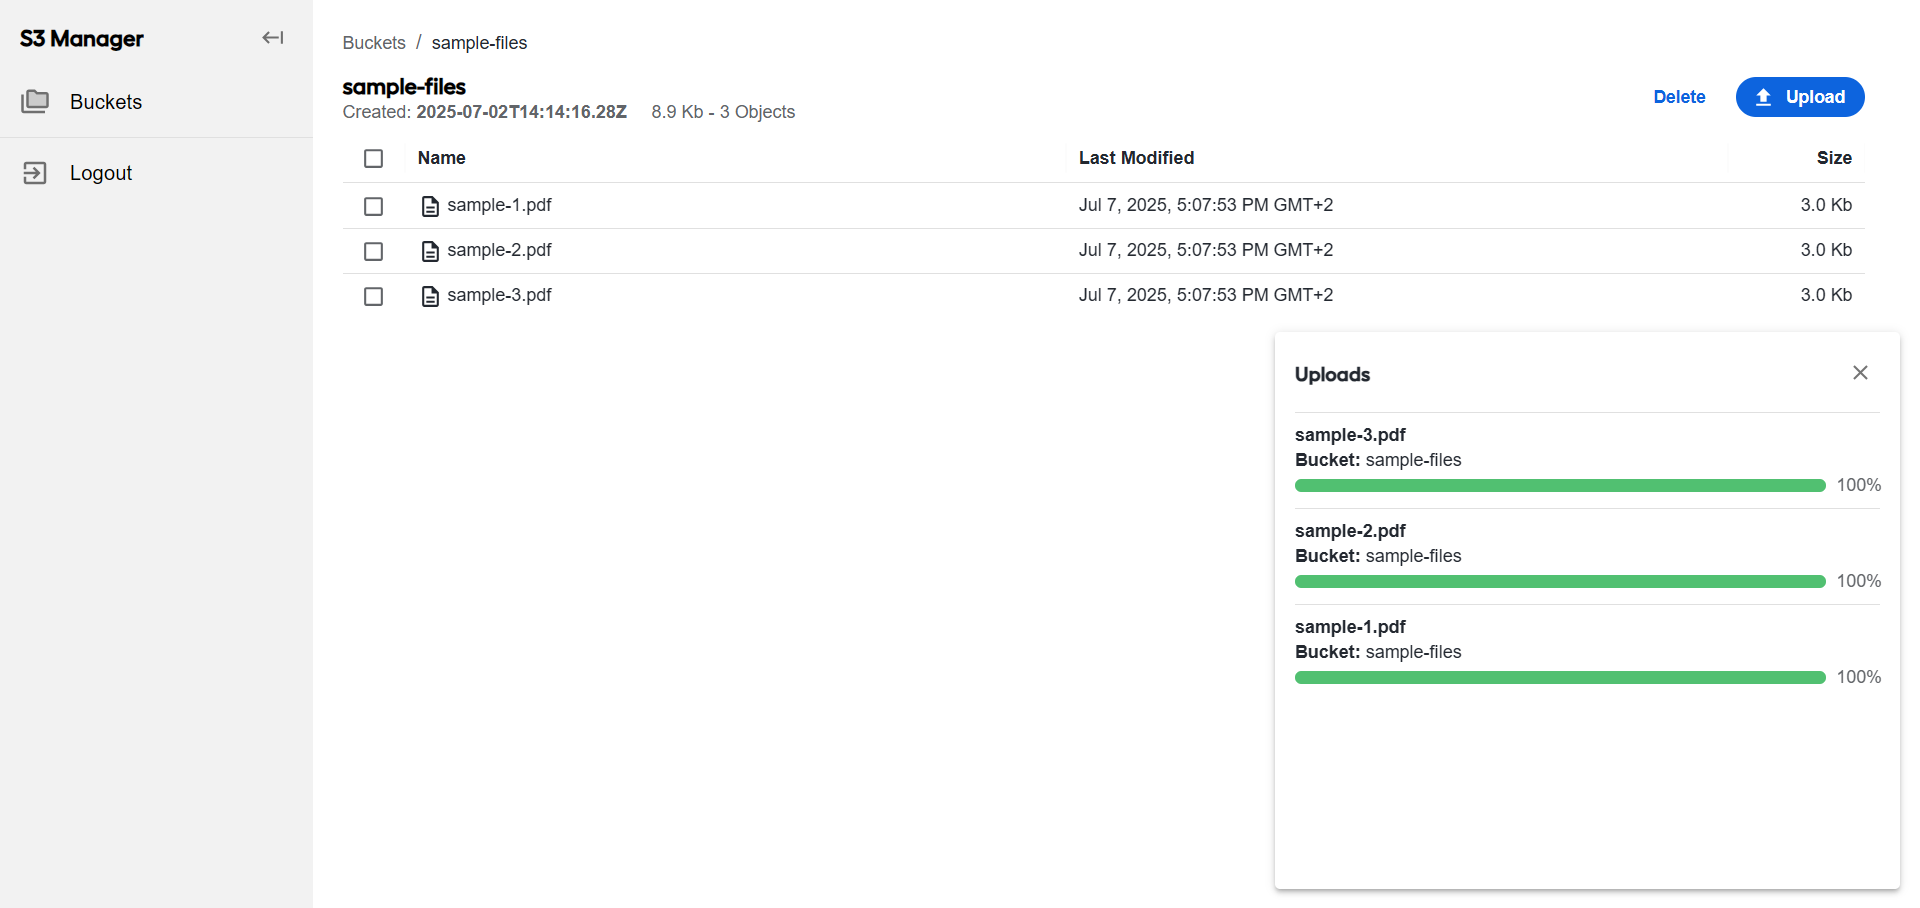This screenshot has width=1920, height=908.
Task: Close the Uploads panel
Action: 1860,373
